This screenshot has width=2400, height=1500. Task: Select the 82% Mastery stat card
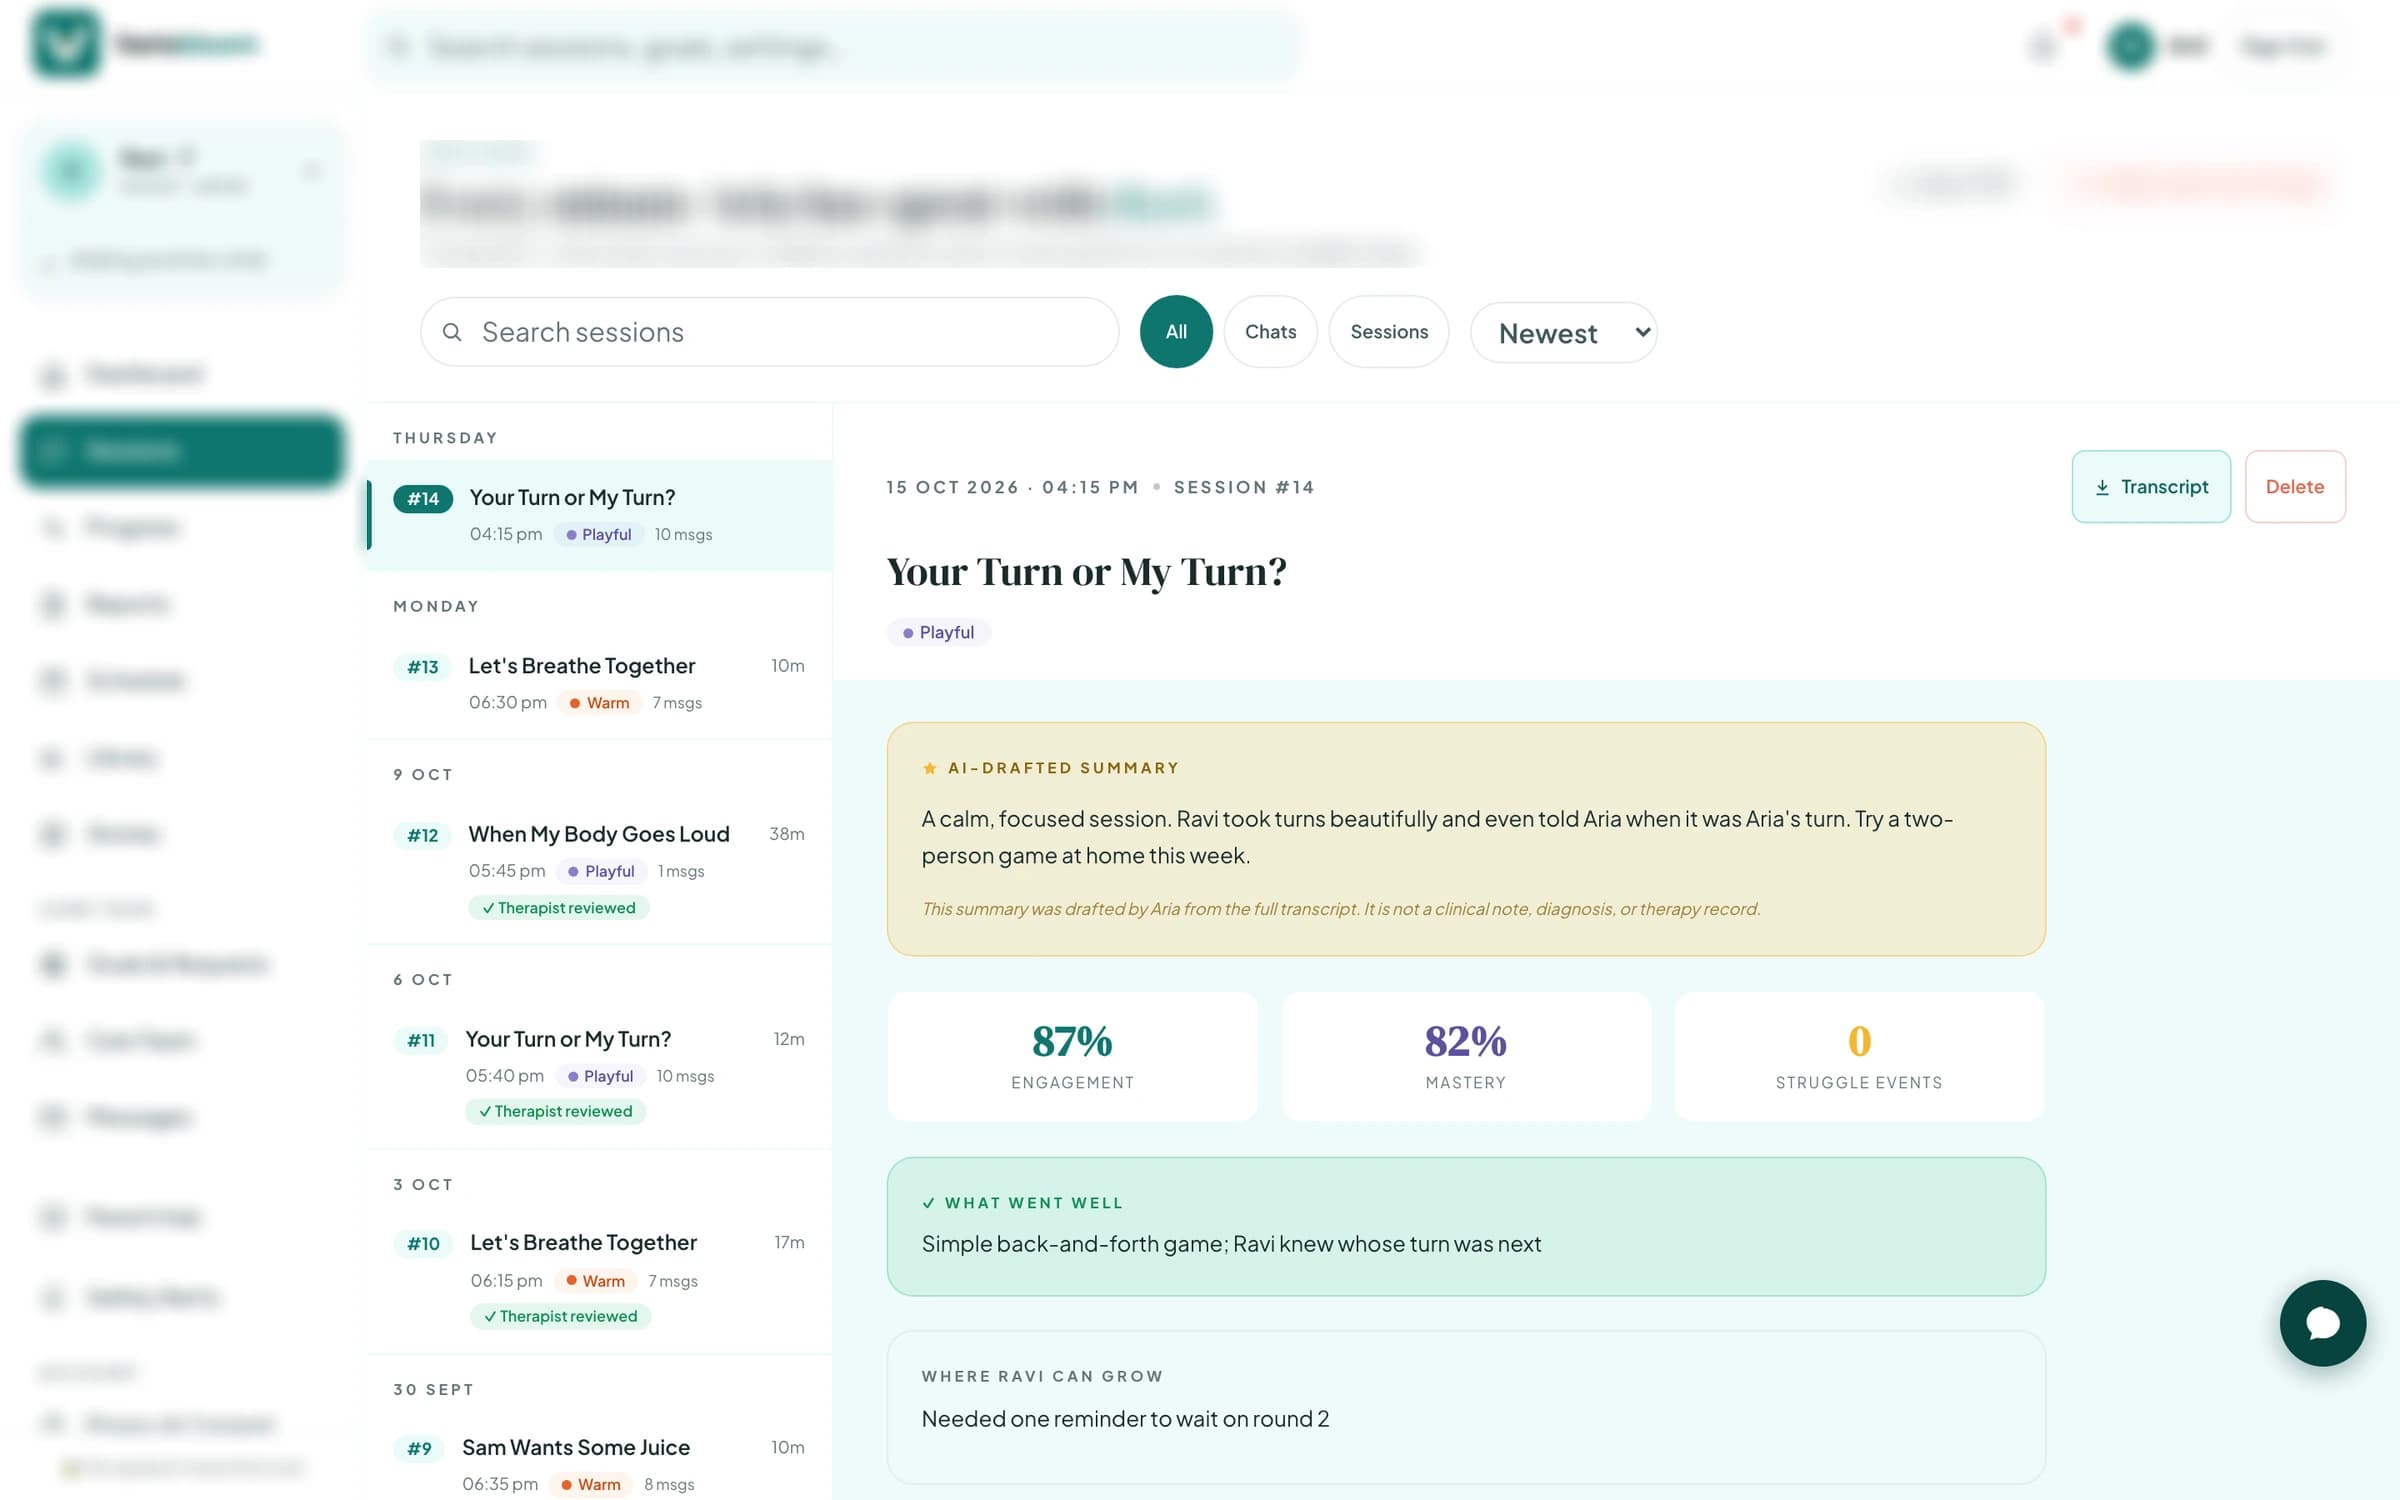click(x=1465, y=1056)
